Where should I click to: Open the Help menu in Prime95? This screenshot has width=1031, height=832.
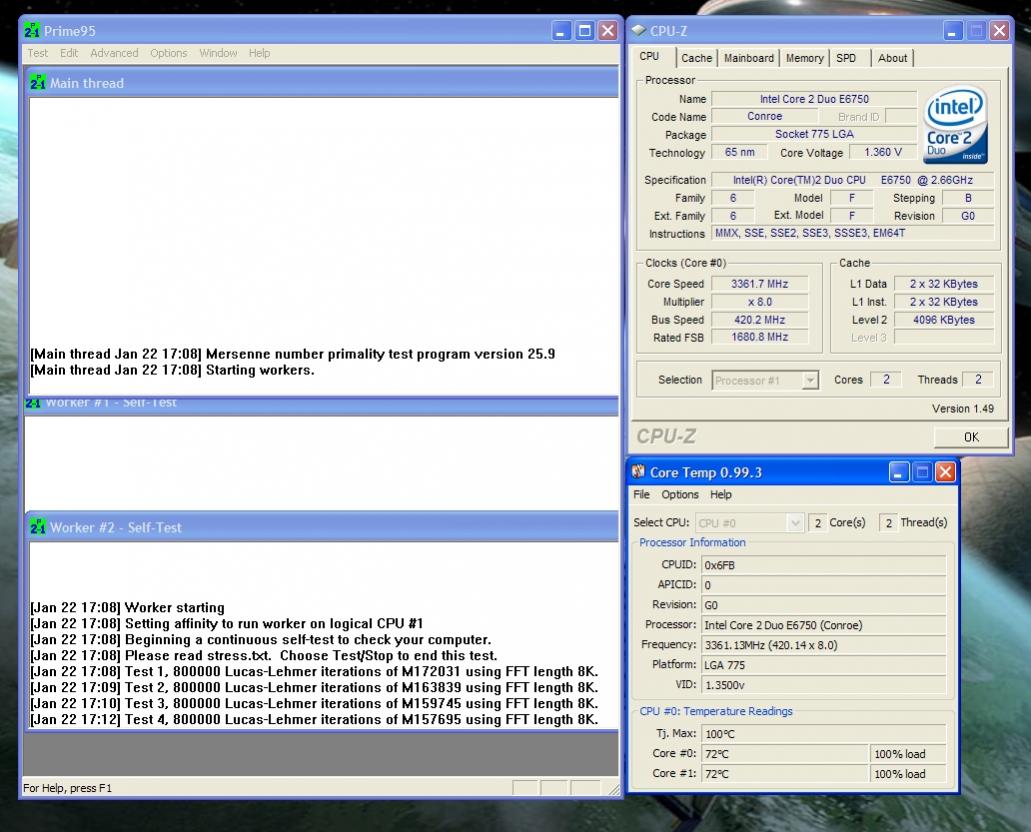coord(259,53)
